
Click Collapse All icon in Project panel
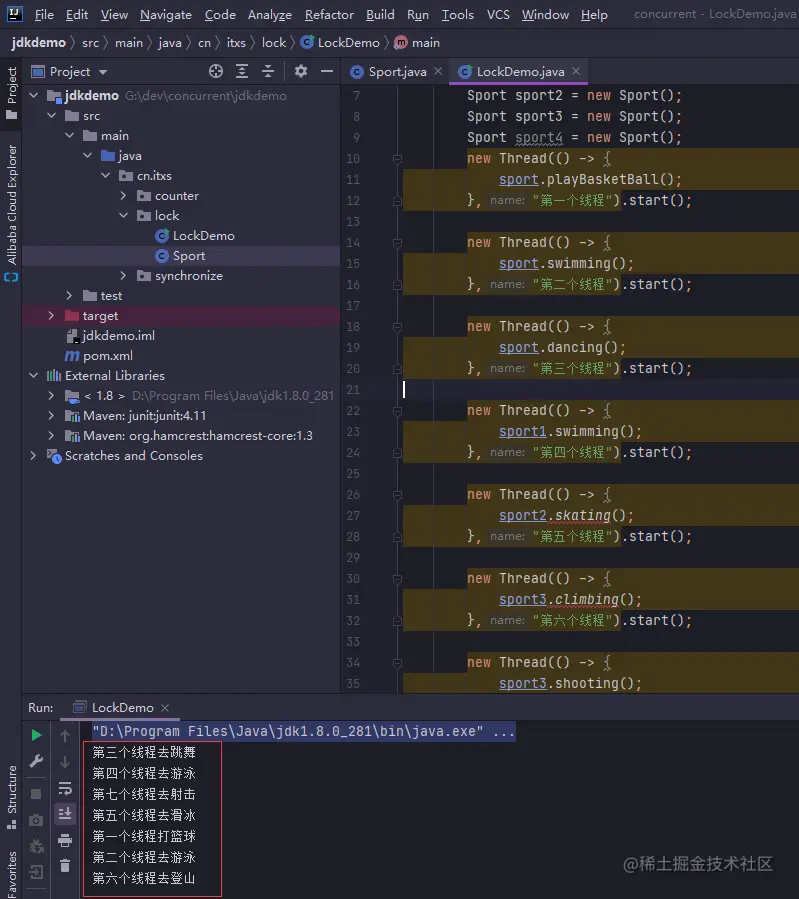(268, 71)
